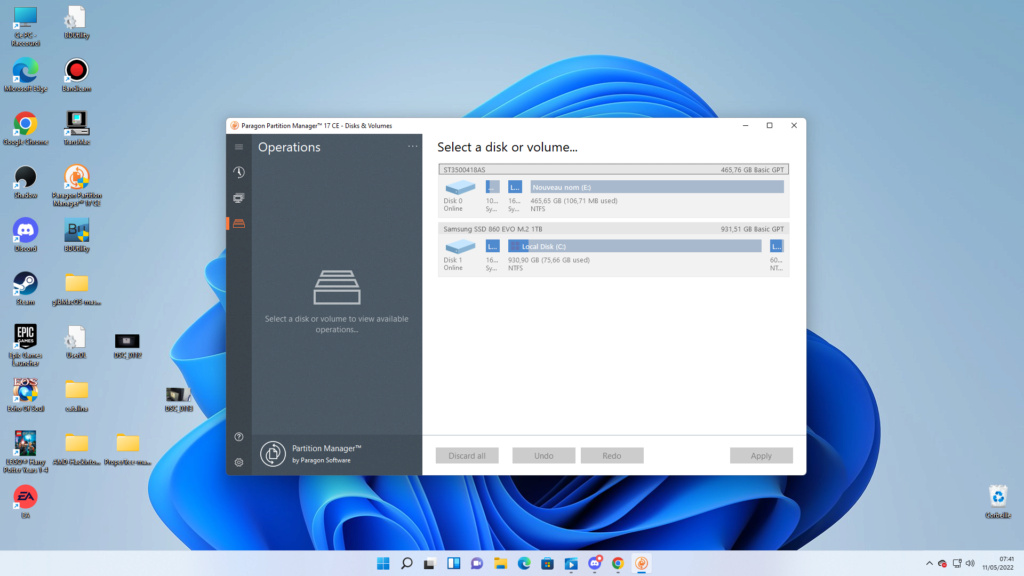Click the 930,90 GB (75,66 GB used) text
The image size is (1024, 576).
coord(549,260)
